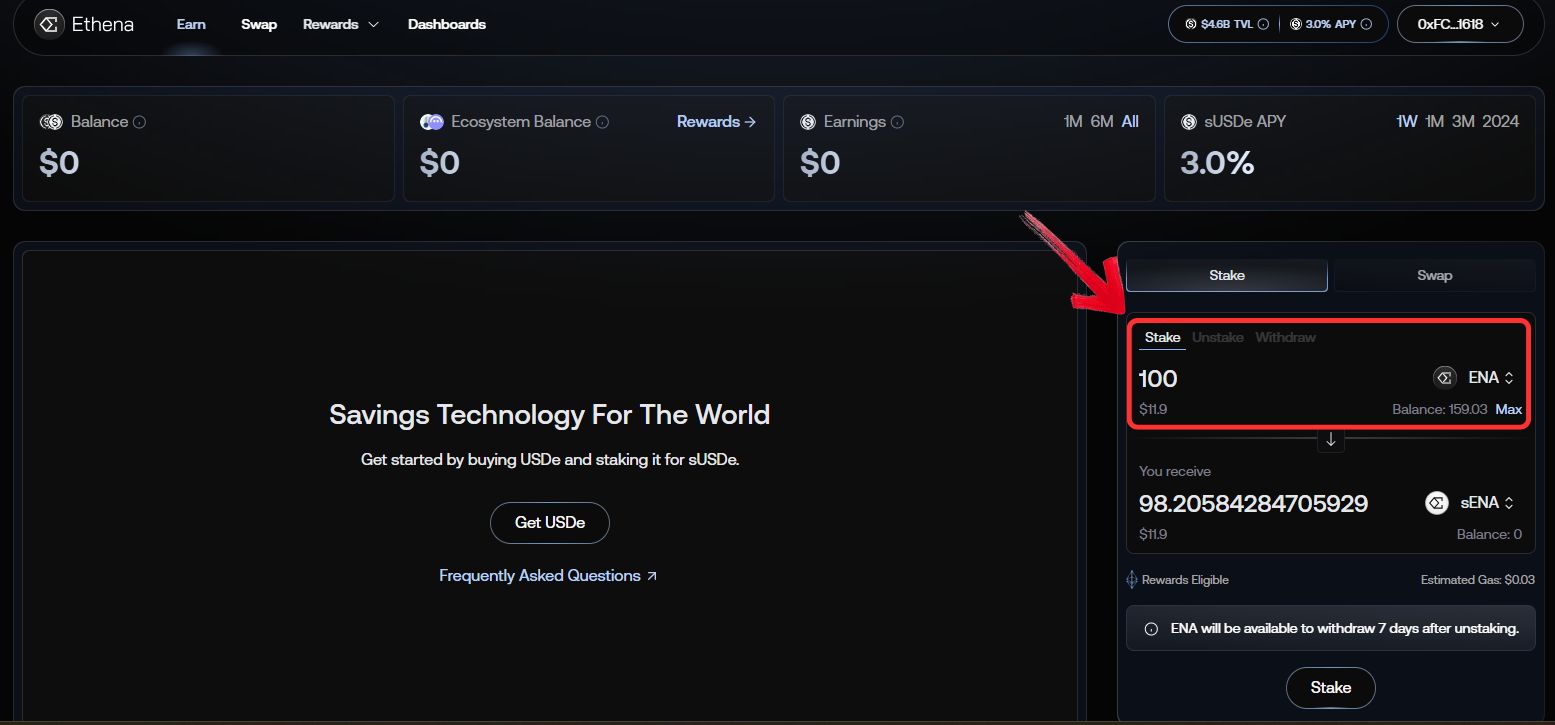Viewport: 1555px width, 725px height.
Task: Open Swap in the top navigation
Action: [259, 24]
